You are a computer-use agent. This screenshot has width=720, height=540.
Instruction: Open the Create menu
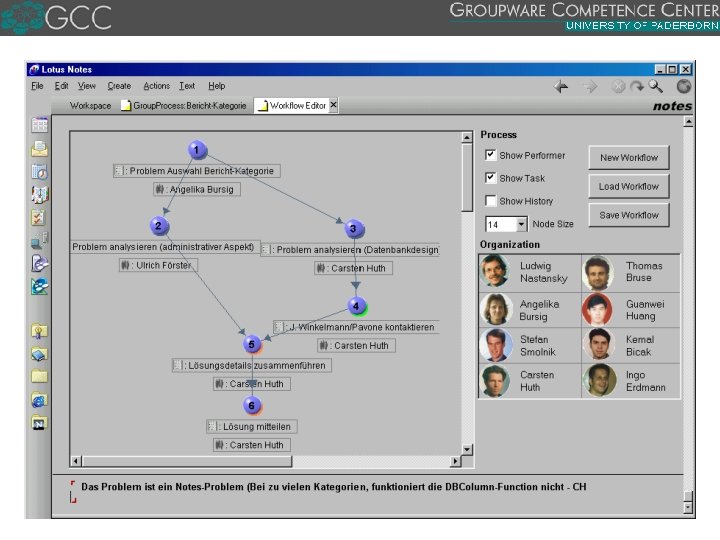point(119,86)
